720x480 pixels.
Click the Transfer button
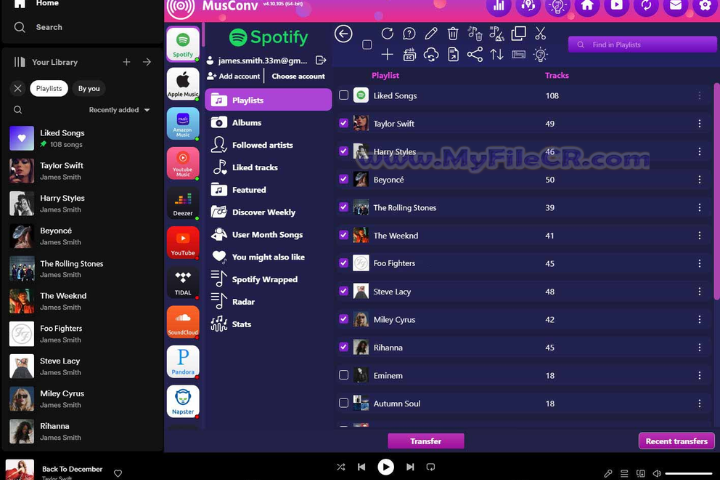(426, 441)
